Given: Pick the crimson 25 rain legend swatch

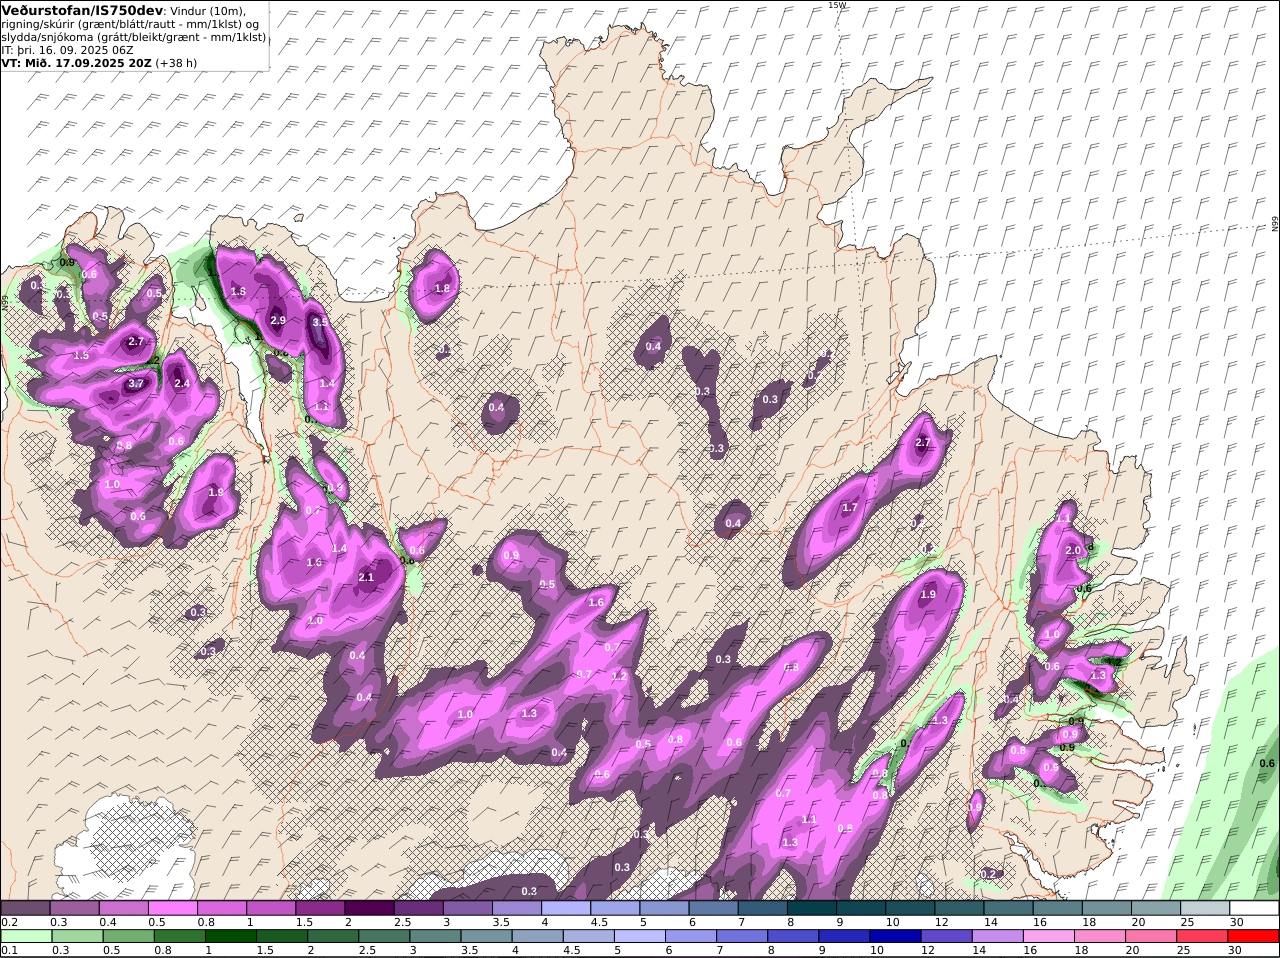Looking at the screenshot, I should (1202, 936).
